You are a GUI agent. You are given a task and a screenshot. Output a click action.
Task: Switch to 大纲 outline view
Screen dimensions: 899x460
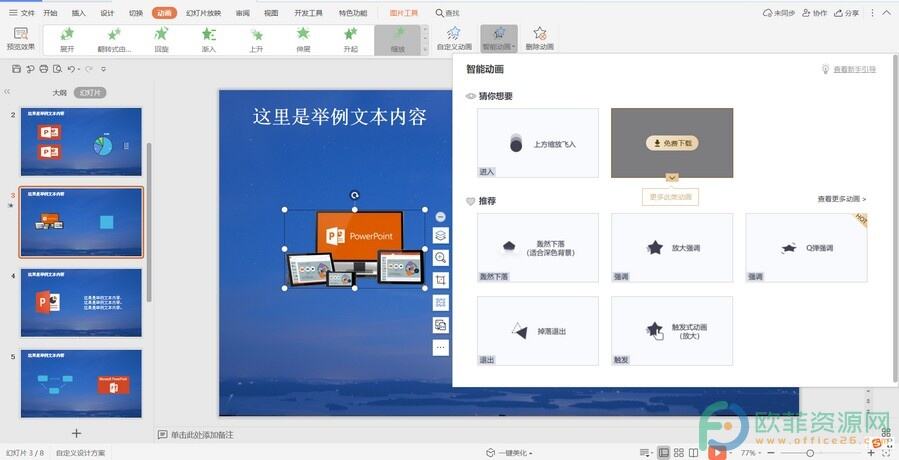pos(60,92)
